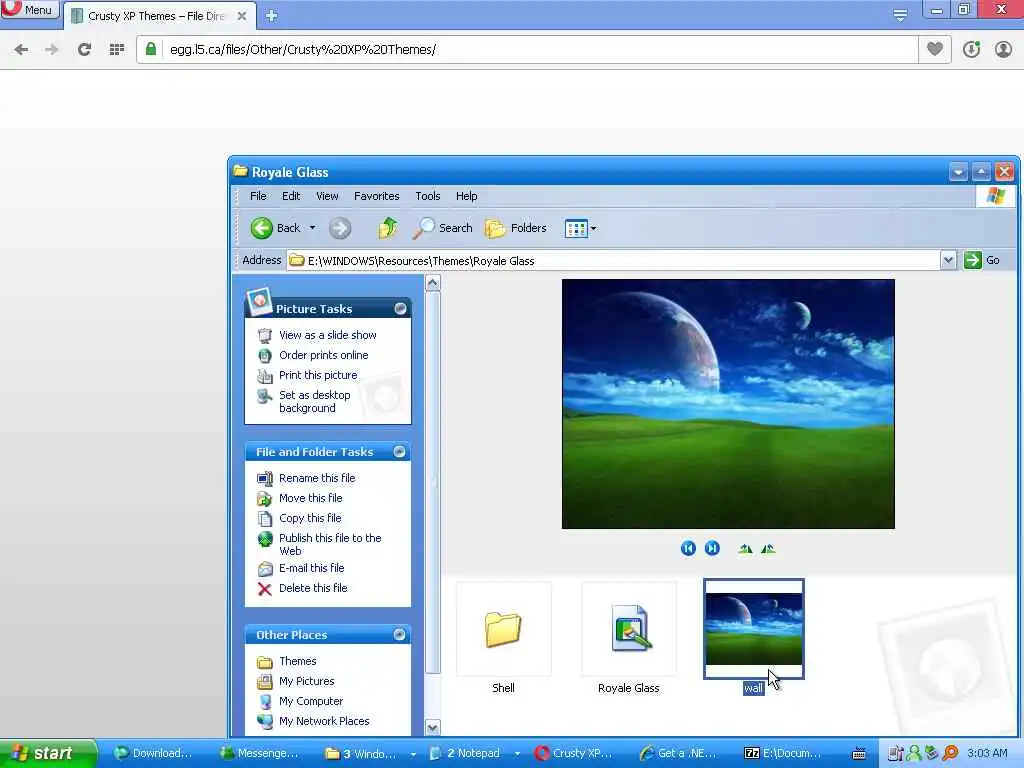Click View as a slide show

pyautogui.click(x=327, y=335)
